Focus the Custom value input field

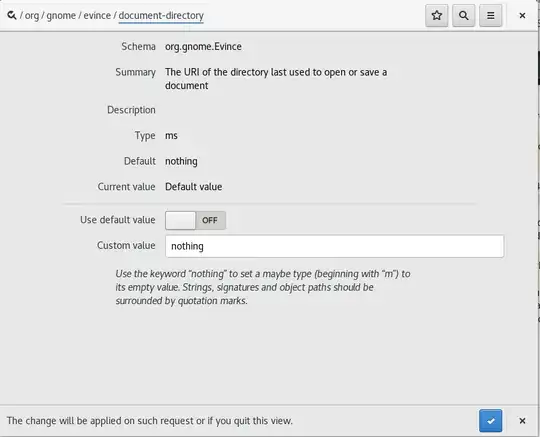334,246
